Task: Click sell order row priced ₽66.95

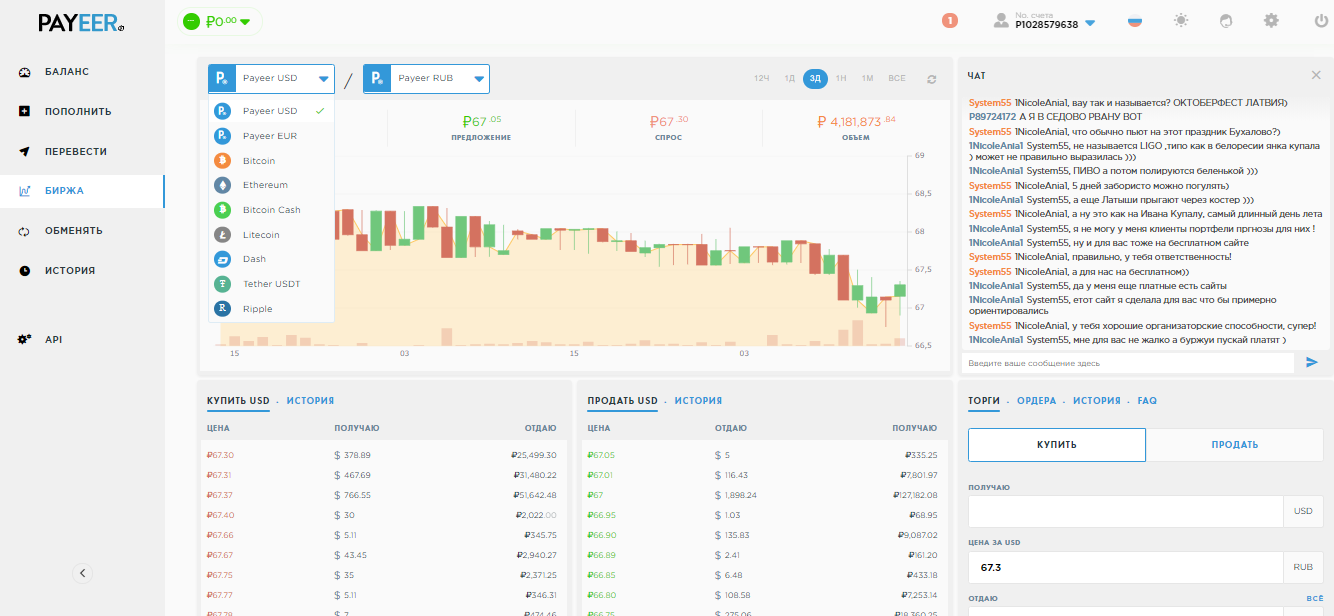Action: click(764, 515)
